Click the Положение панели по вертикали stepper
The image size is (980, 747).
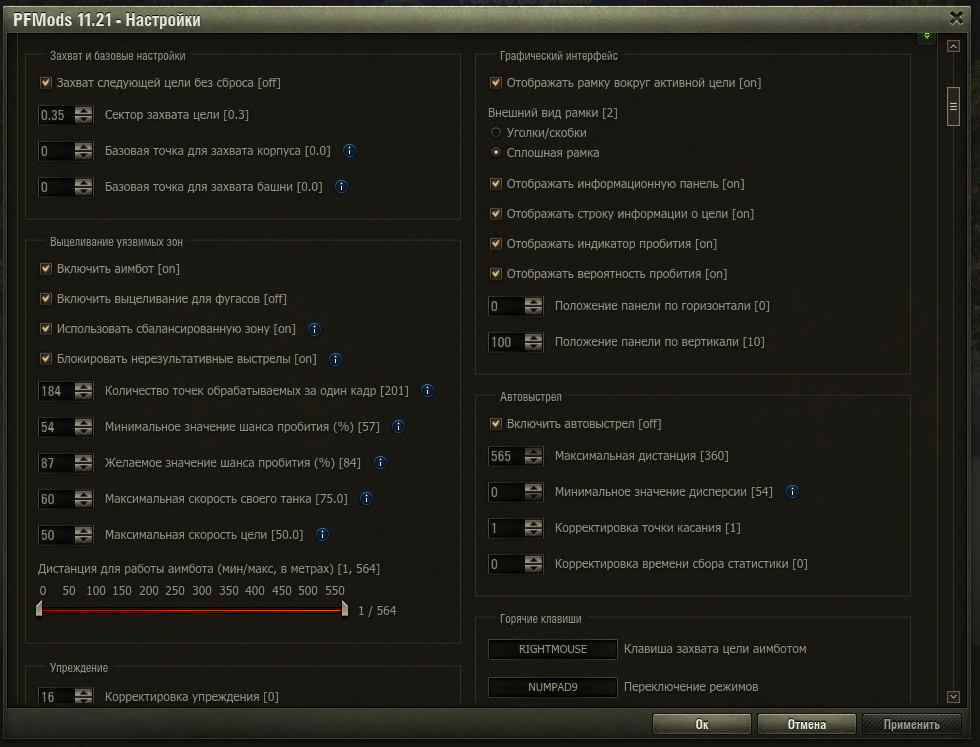pos(533,342)
